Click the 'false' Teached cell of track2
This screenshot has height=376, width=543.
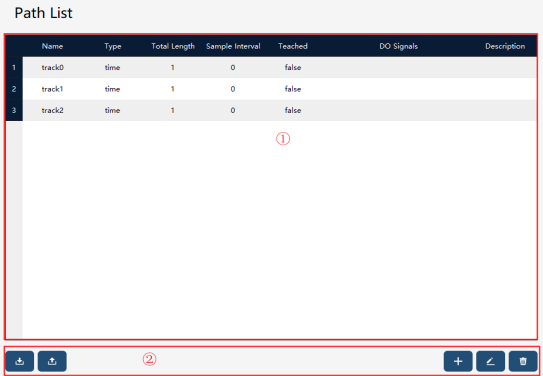tap(293, 110)
